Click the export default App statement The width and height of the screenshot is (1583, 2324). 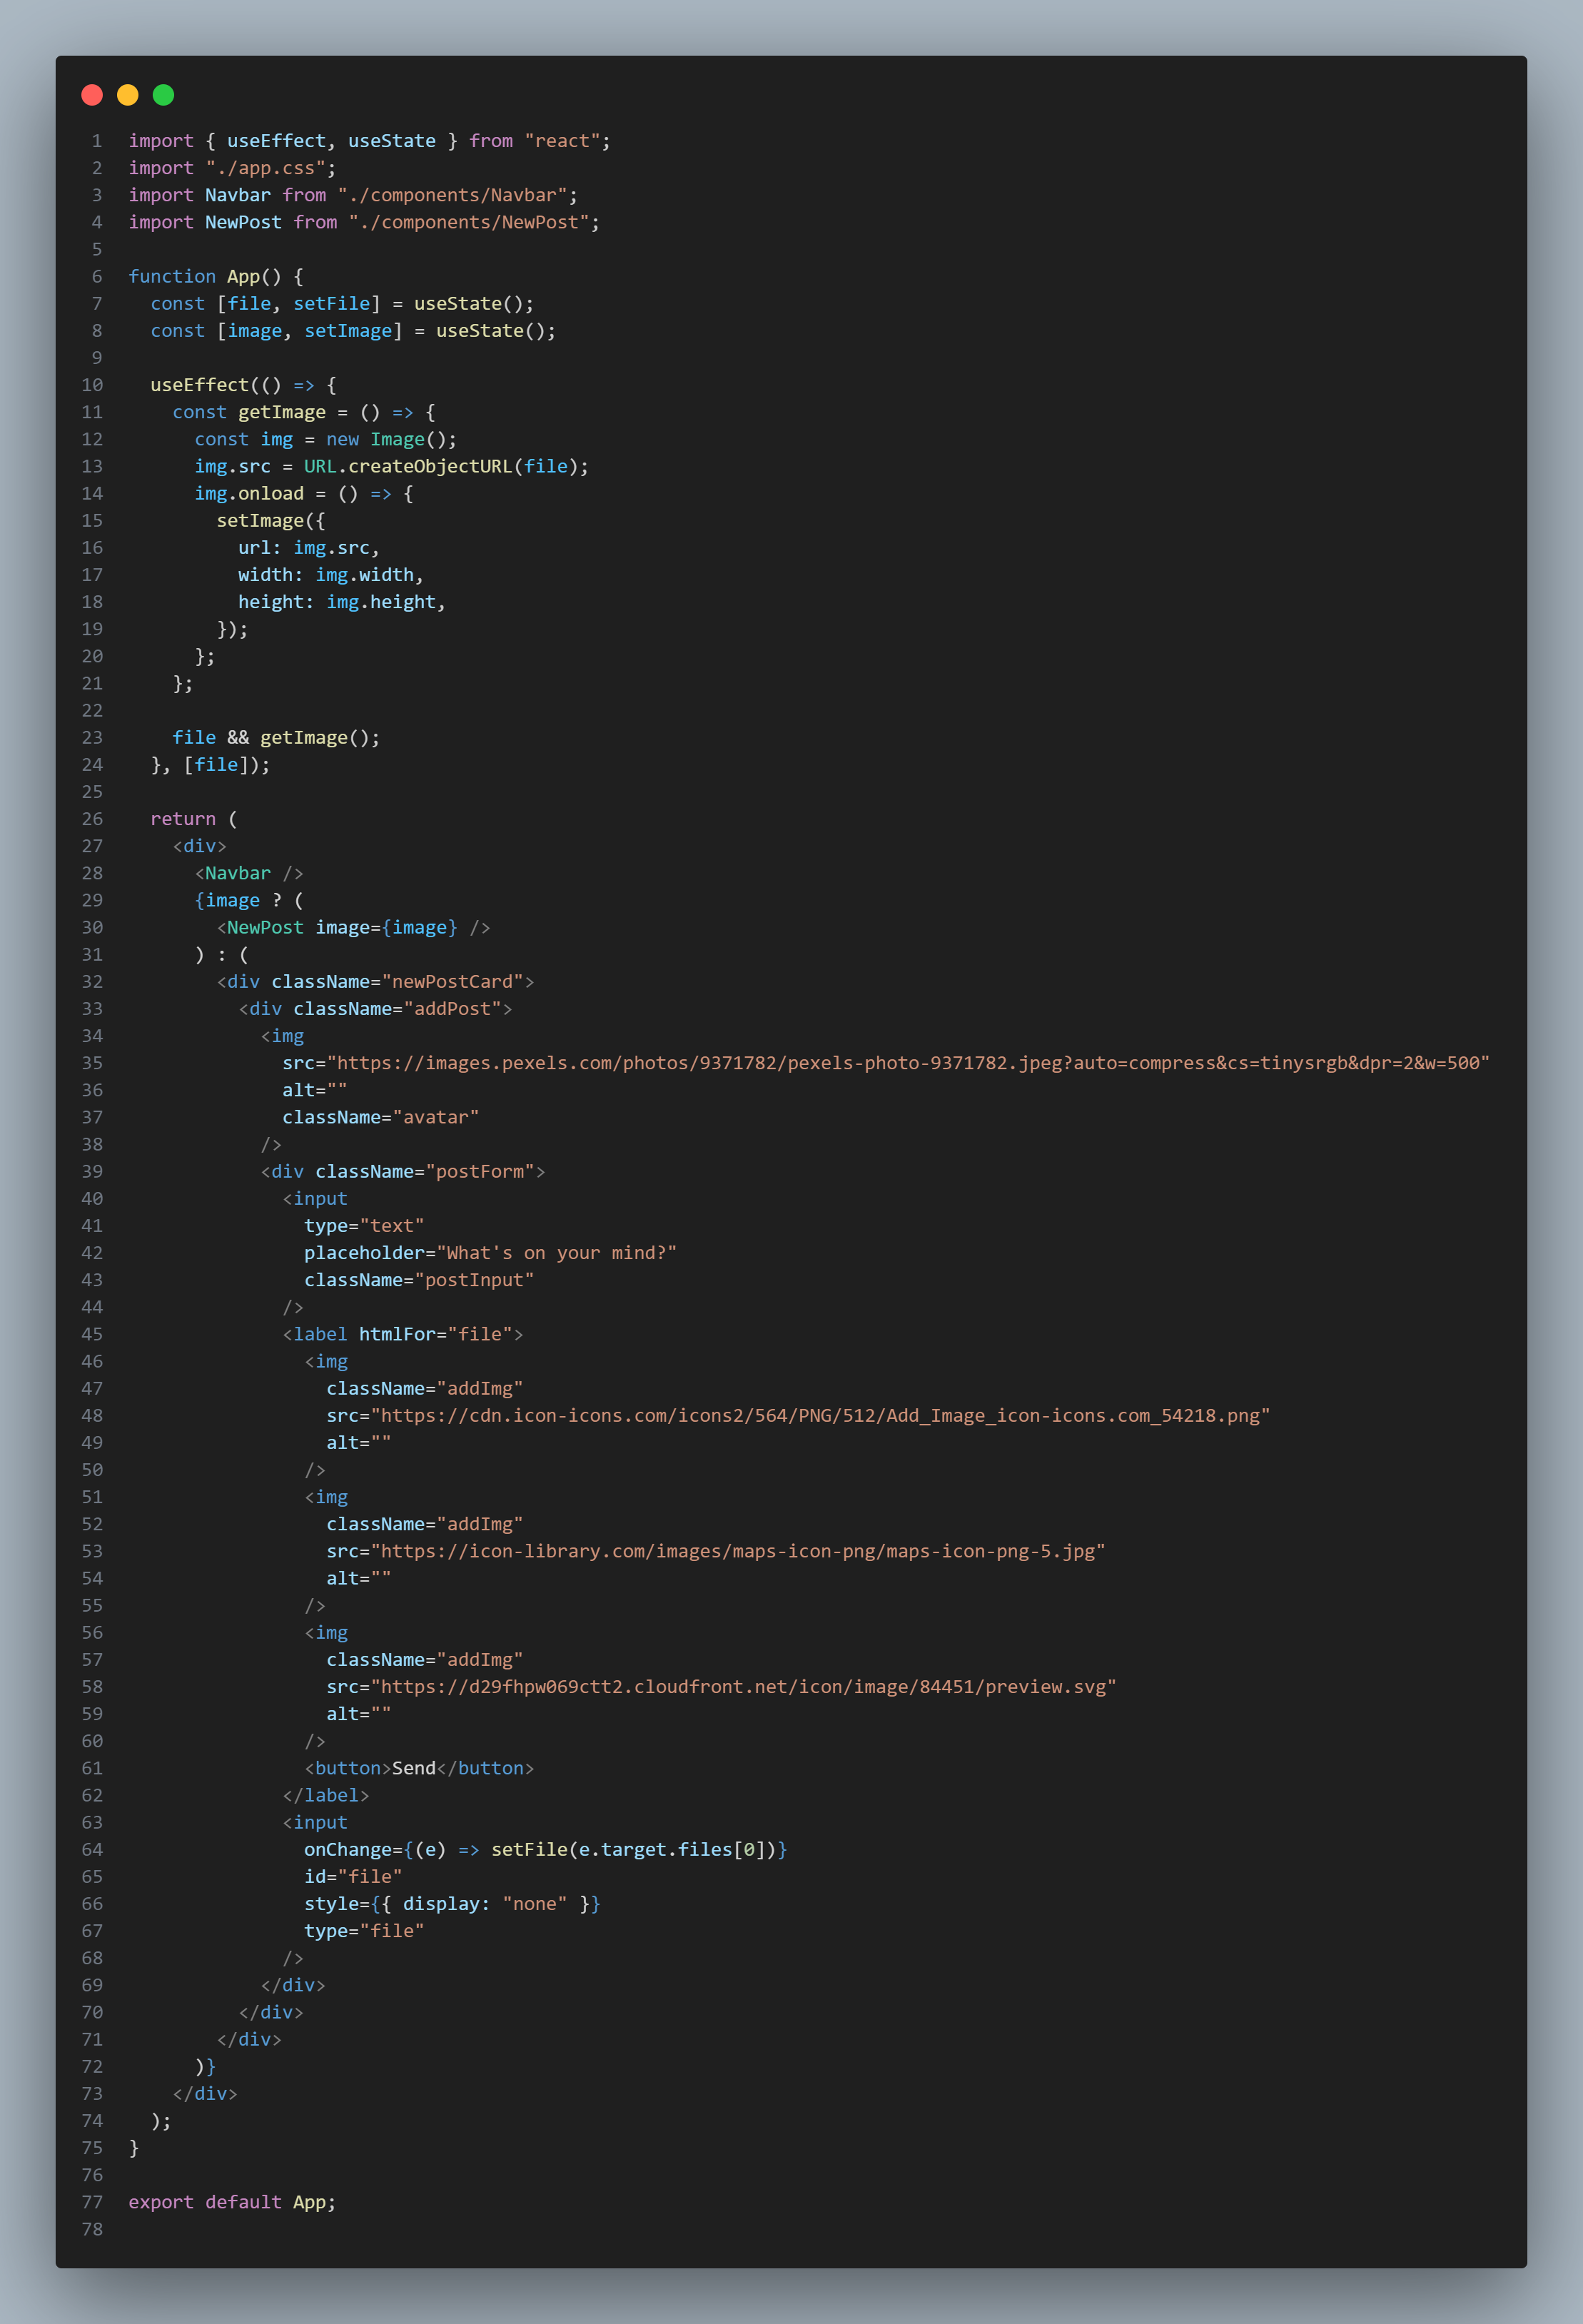(x=232, y=2202)
